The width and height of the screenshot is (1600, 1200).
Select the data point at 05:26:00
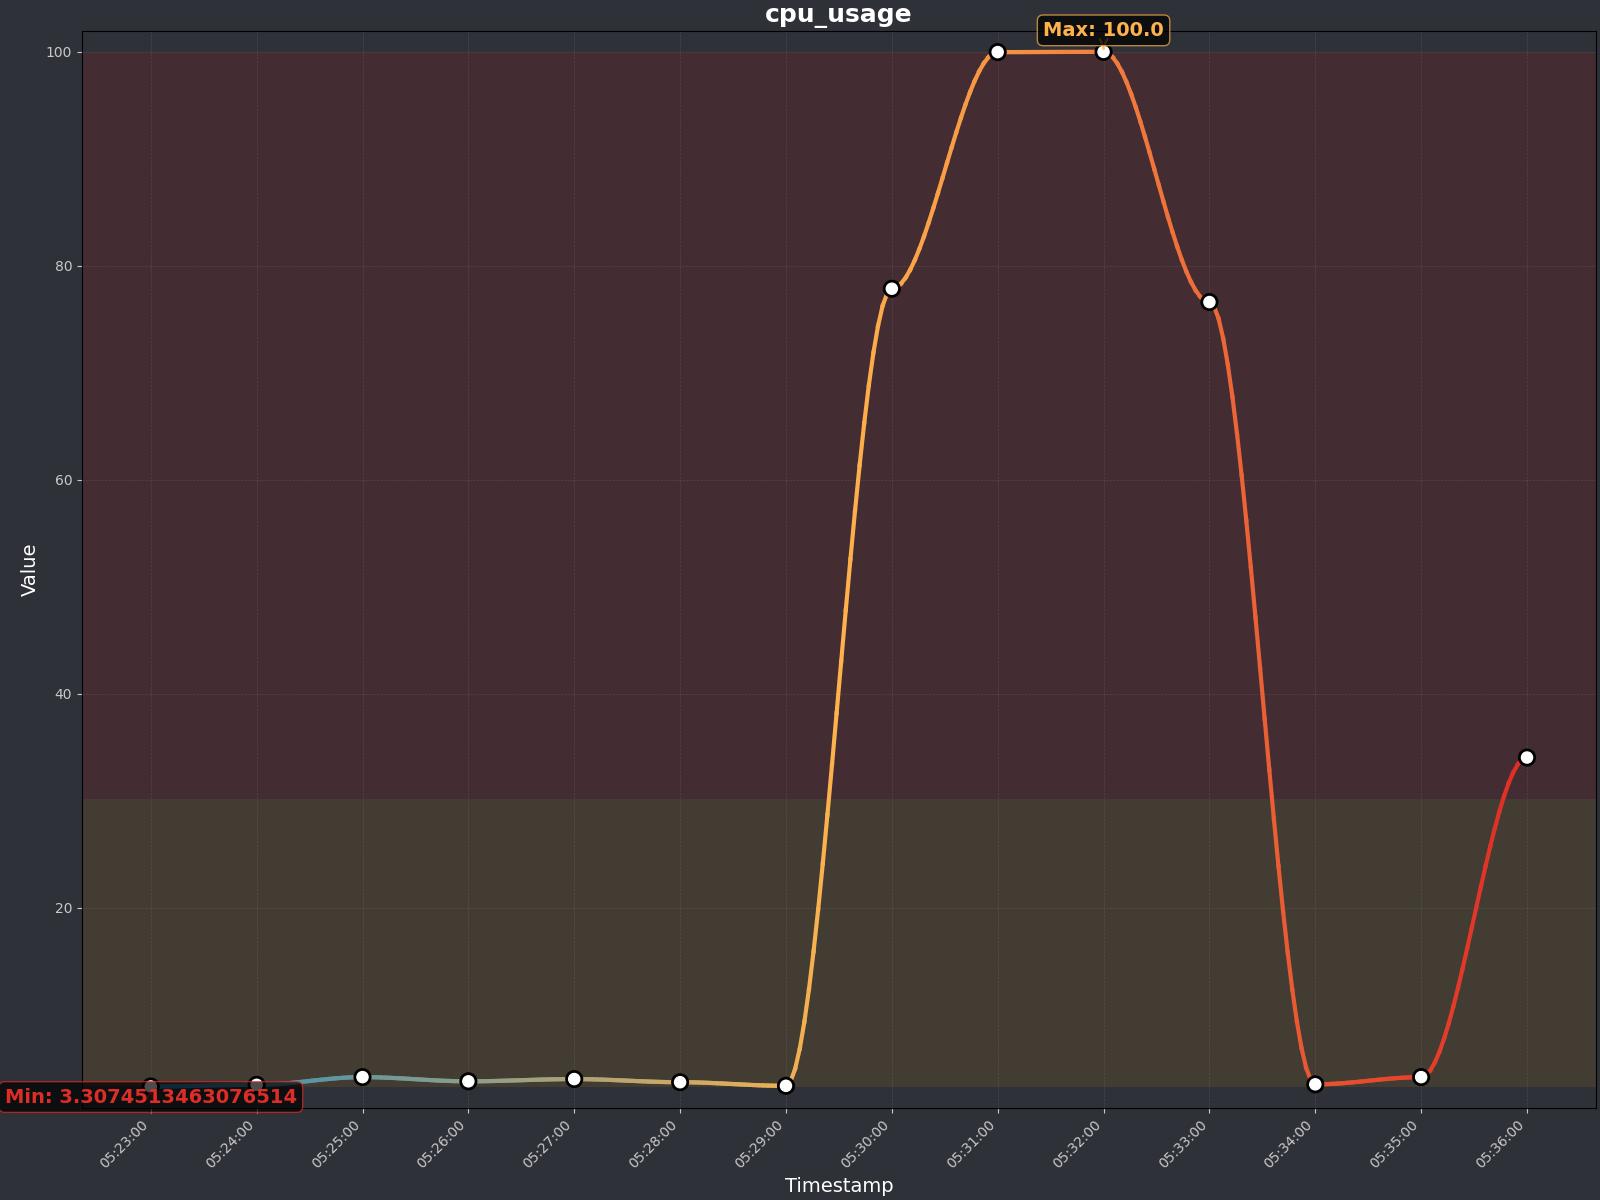pyautogui.click(x=468, y=1081)
